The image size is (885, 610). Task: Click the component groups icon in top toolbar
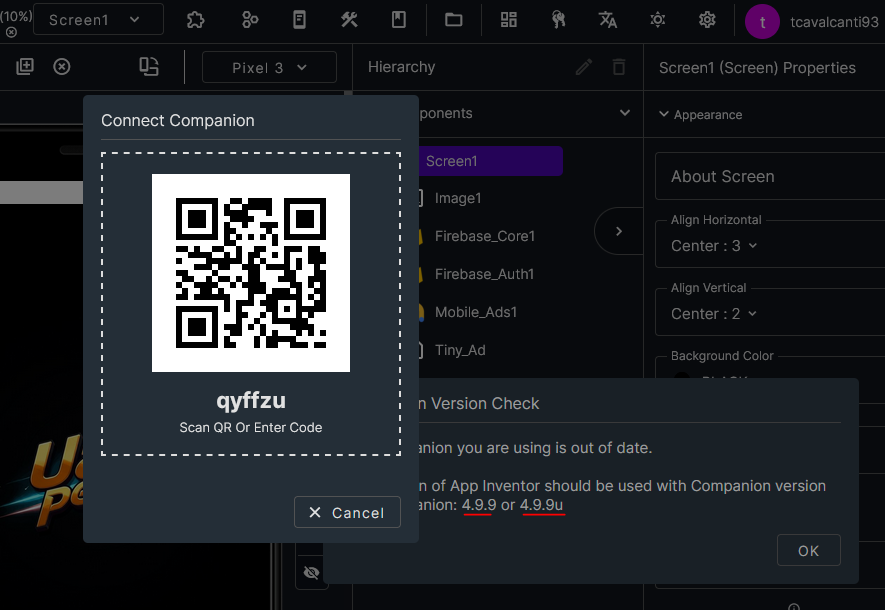click(249, 20)
